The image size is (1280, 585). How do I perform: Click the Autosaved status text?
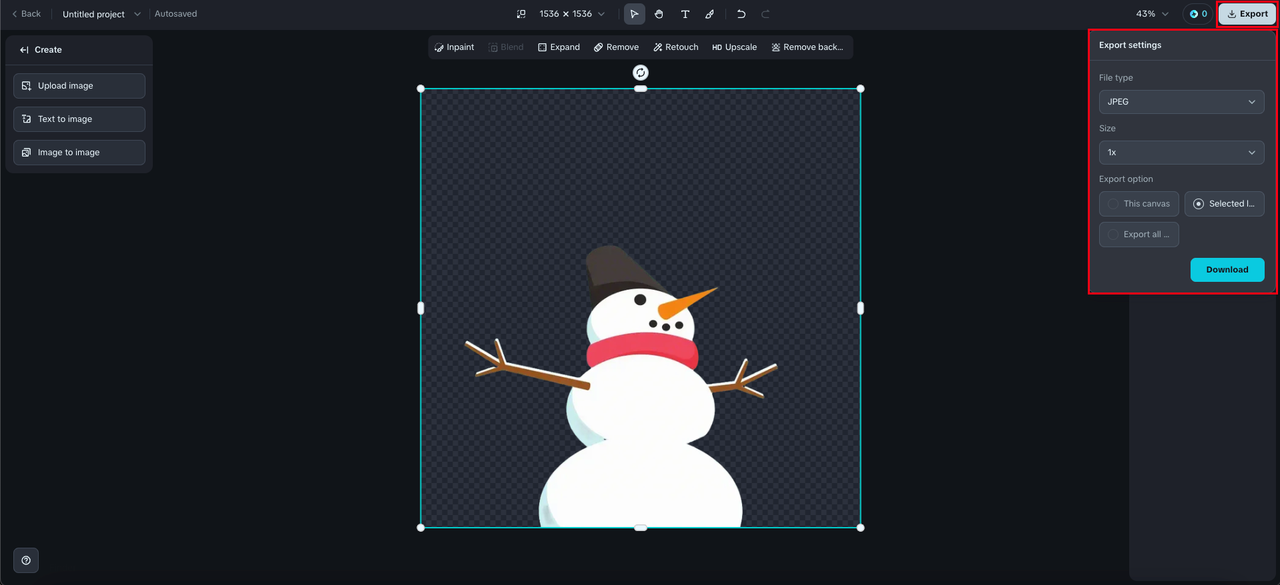pos(176,14)
